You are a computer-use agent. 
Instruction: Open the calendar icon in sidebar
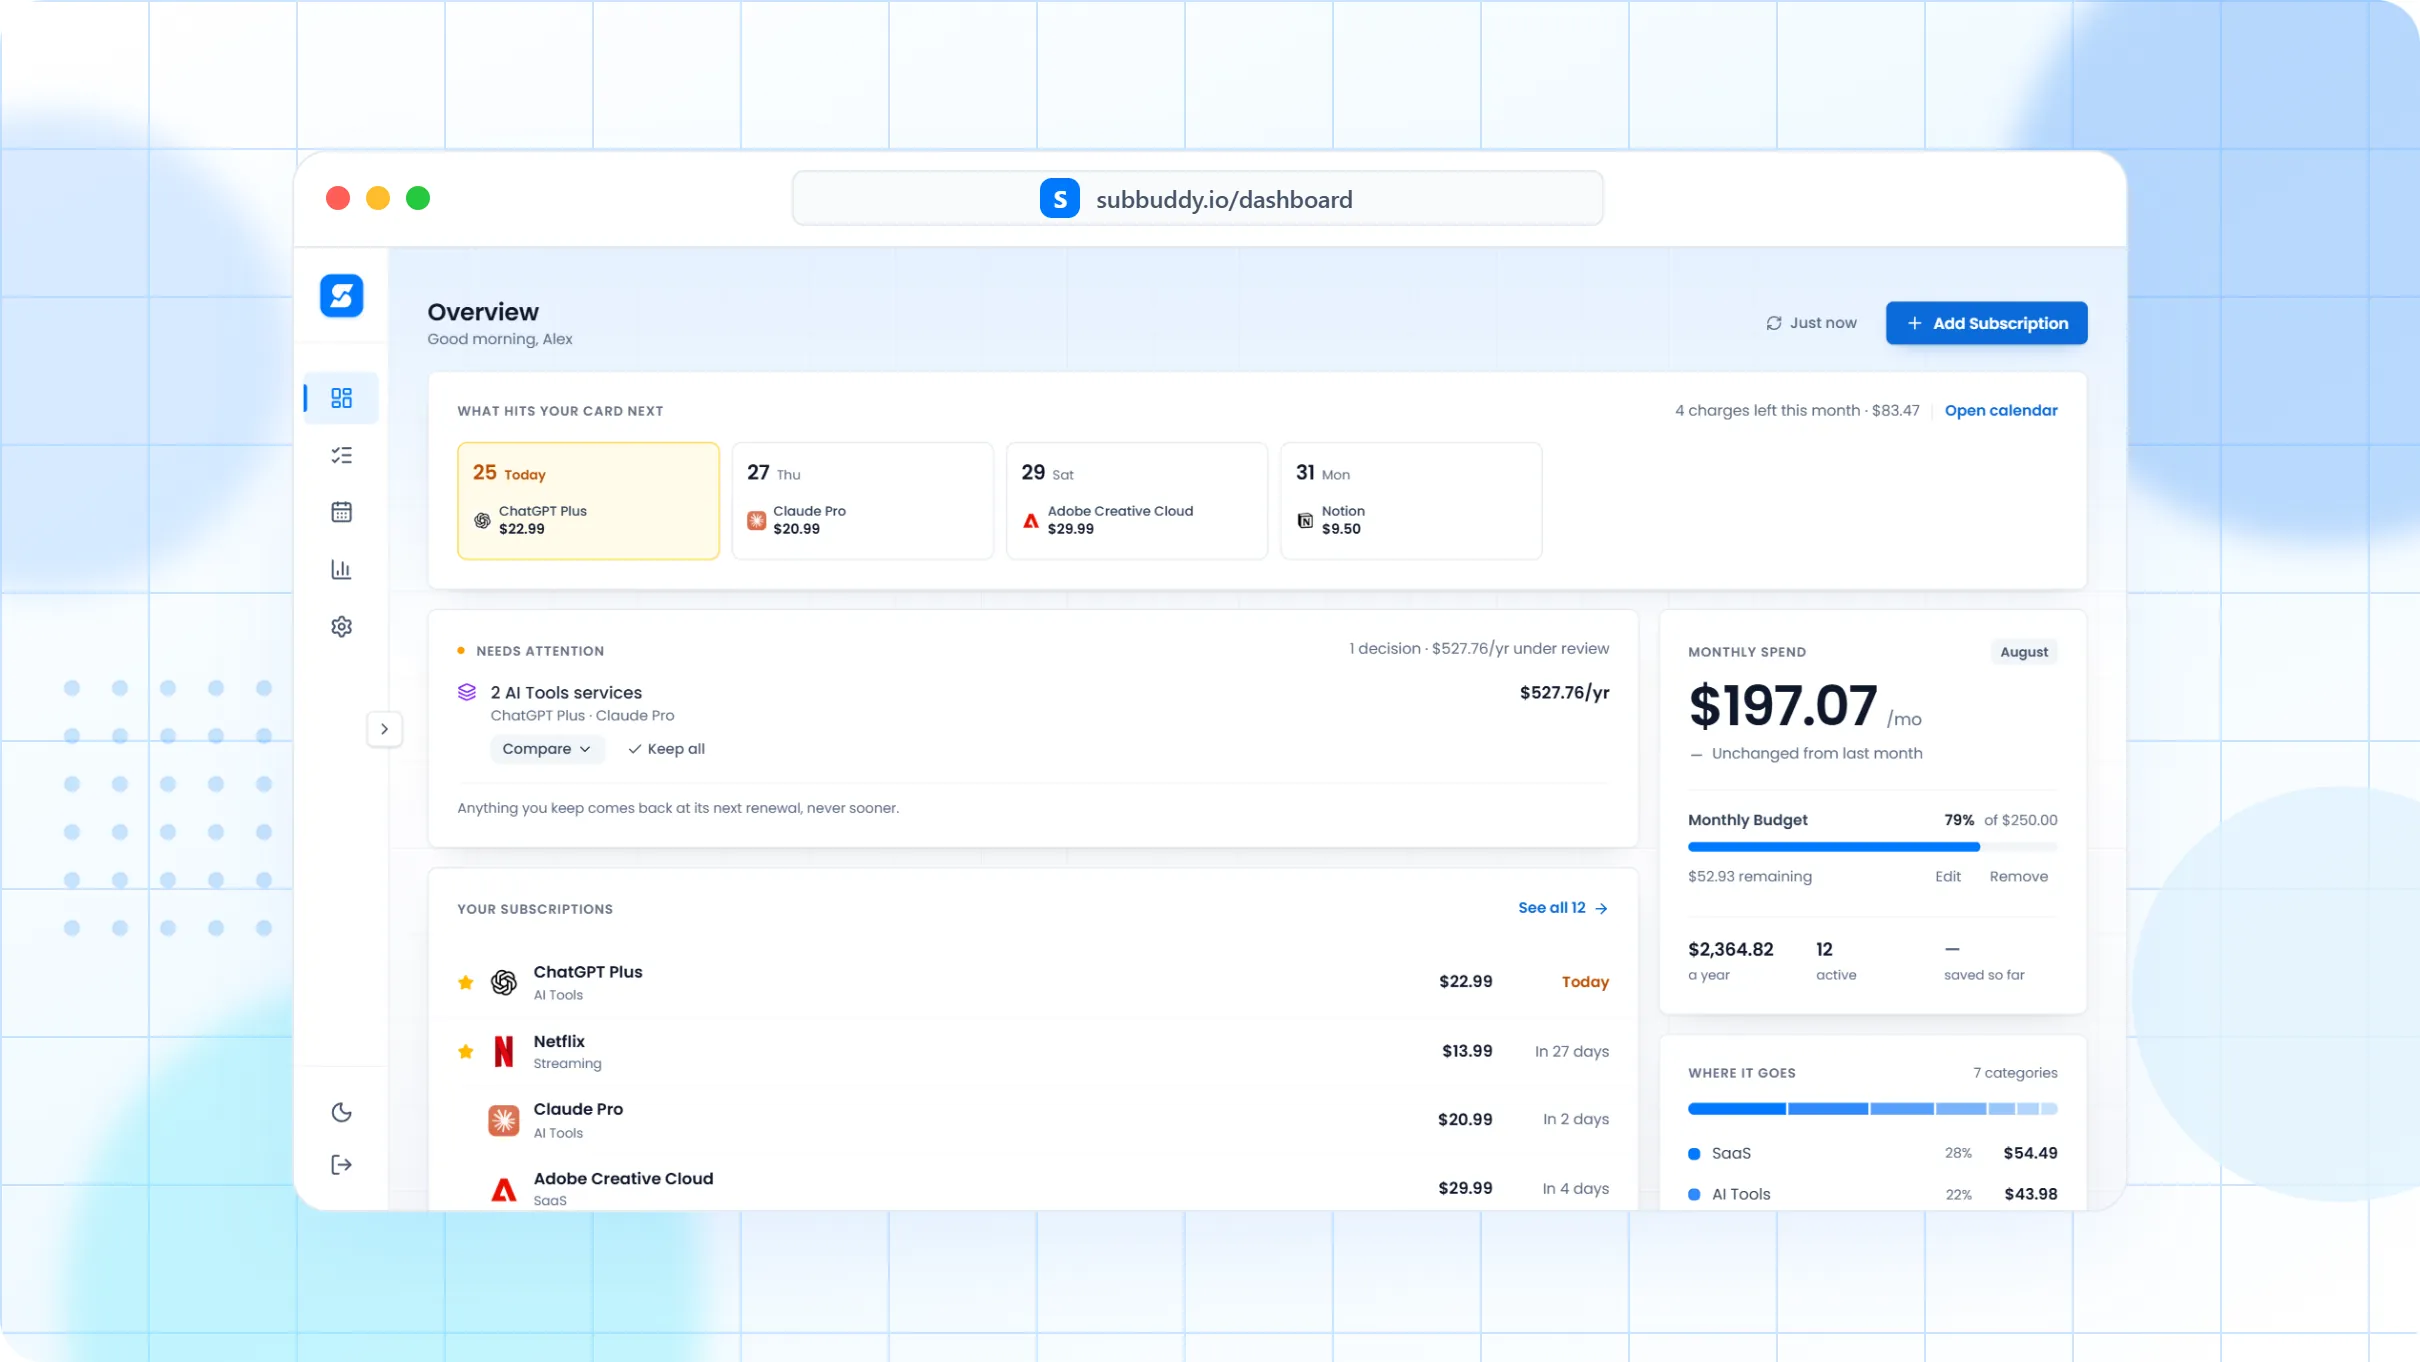point(341,512)
